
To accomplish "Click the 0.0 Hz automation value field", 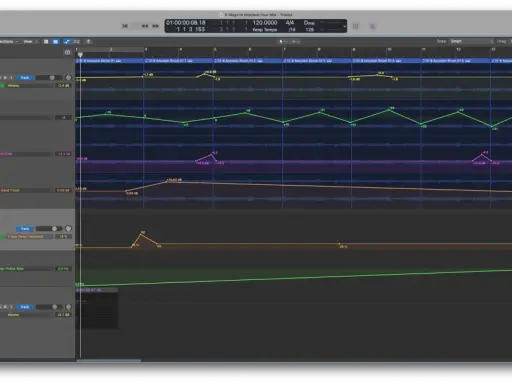I will click(63, 269).
